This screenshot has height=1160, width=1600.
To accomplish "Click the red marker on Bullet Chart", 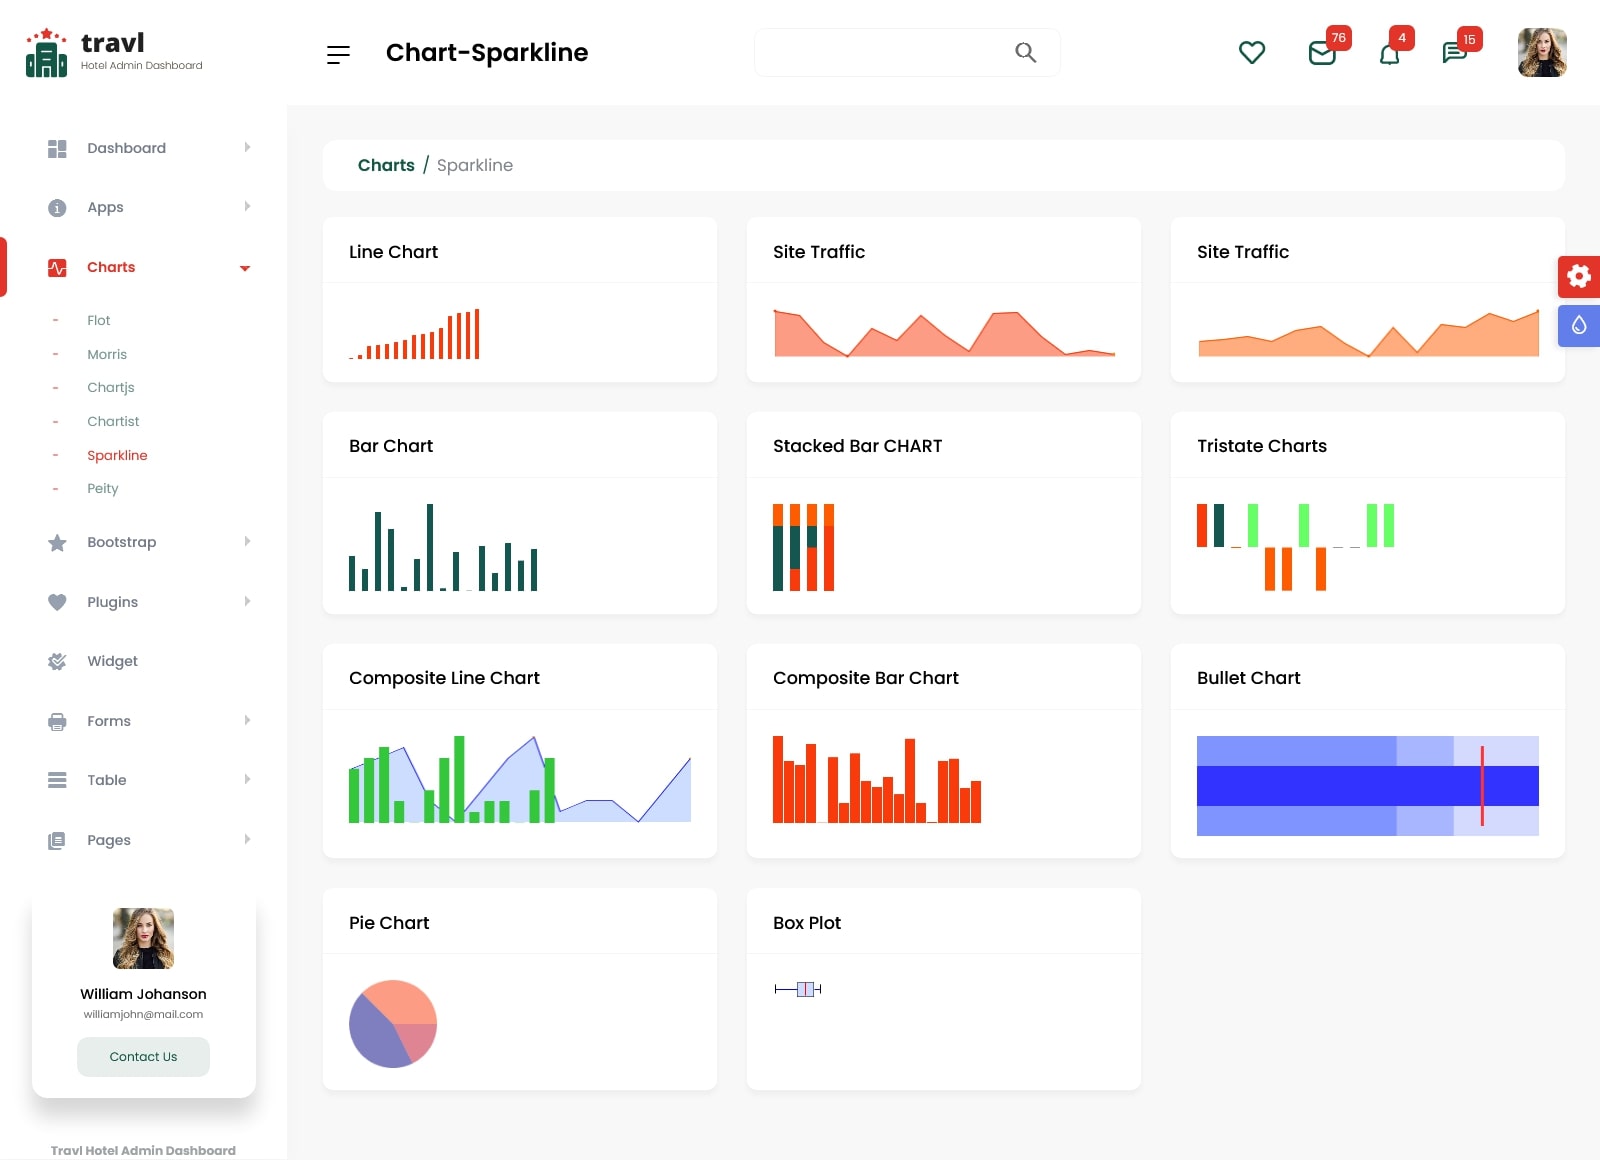I will coord(1482,786).
